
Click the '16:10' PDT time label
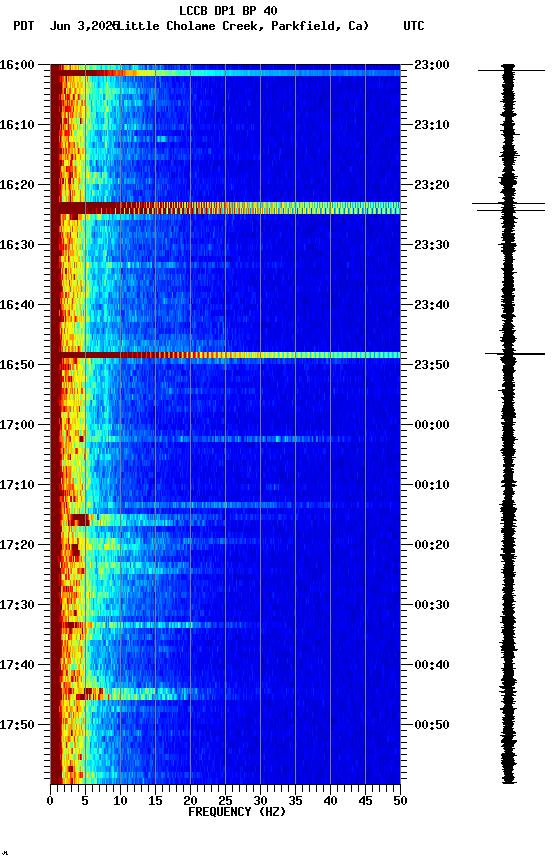click(17, 125)
